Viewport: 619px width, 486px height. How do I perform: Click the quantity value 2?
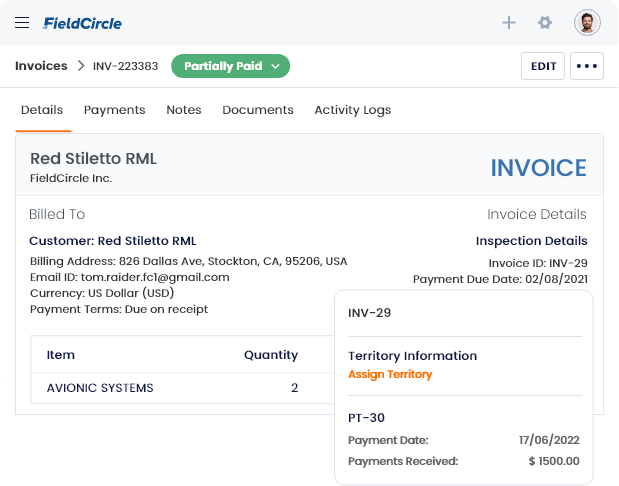tap(294, 388)
